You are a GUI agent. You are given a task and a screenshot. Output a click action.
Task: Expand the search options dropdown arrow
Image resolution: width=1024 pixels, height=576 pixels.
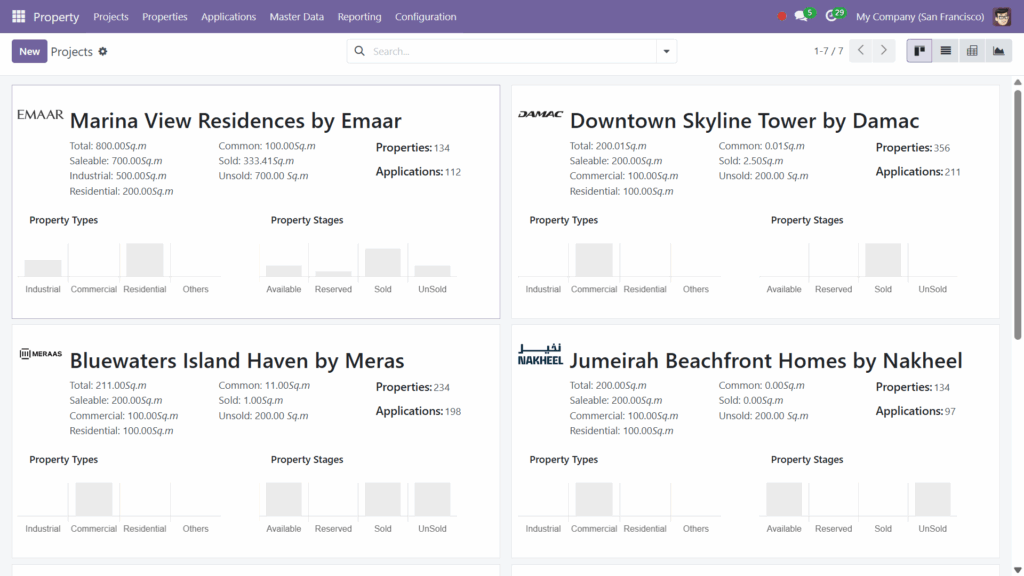click(x=666, y=51)
